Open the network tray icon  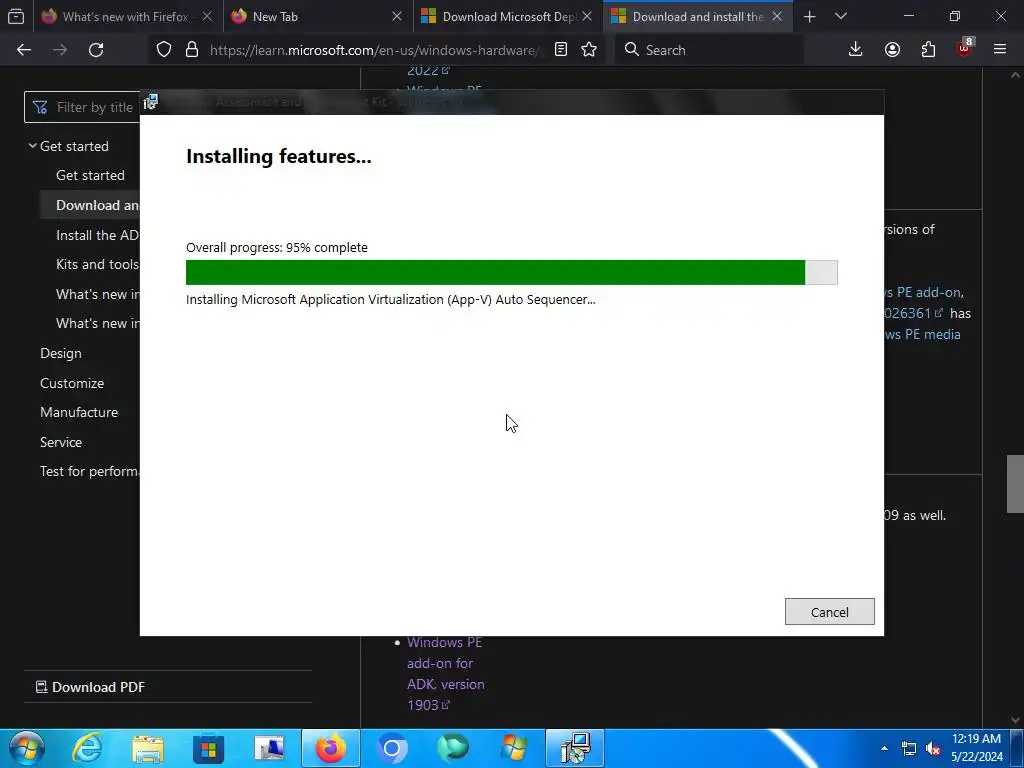coord(908,748)
